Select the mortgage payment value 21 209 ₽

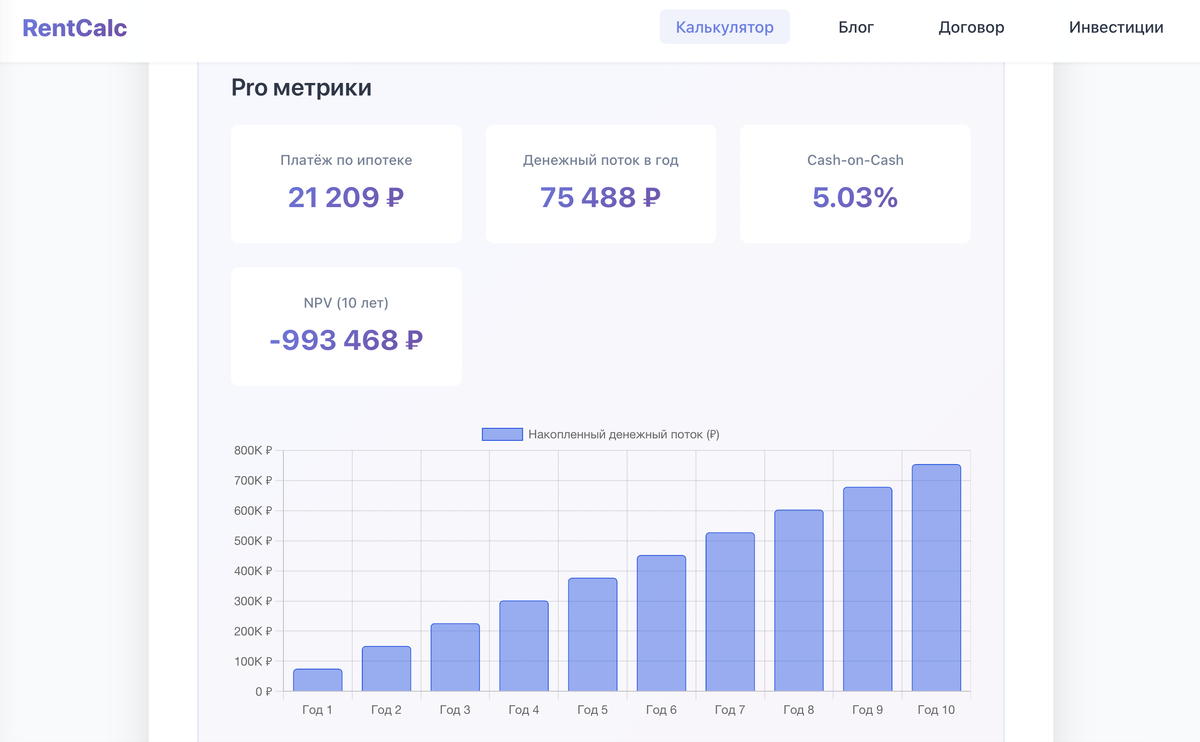pyautogui.click(x=346, y=197)
